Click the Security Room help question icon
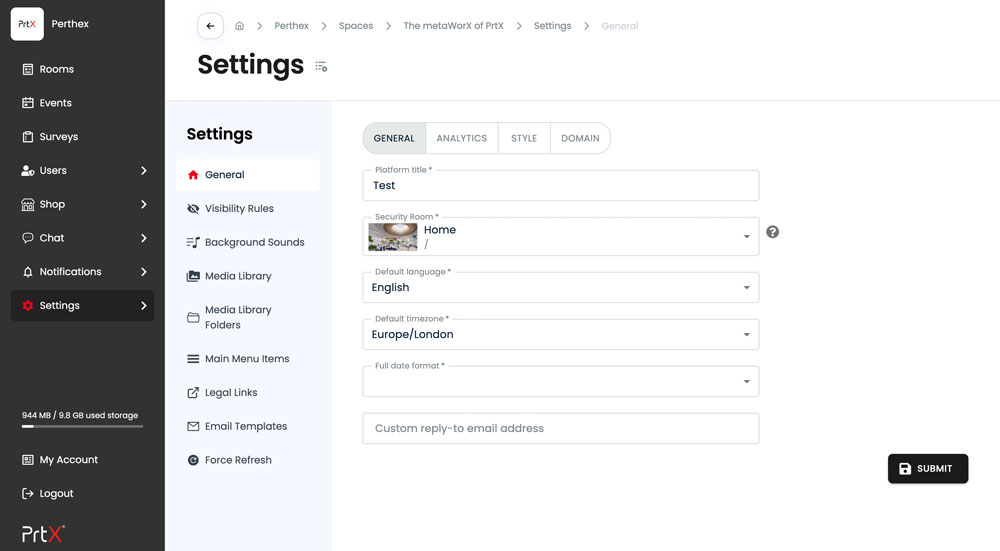The height and width of the screenshot is (551, 1000). coord(772,232)
